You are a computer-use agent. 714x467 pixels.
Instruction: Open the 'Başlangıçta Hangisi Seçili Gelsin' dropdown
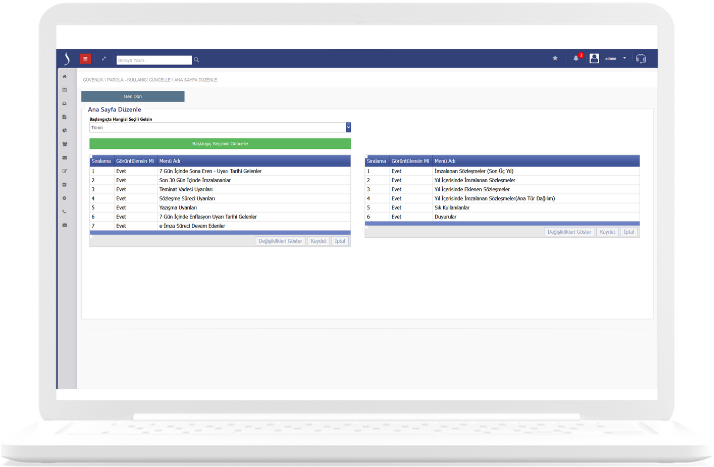tap(220, 128)
